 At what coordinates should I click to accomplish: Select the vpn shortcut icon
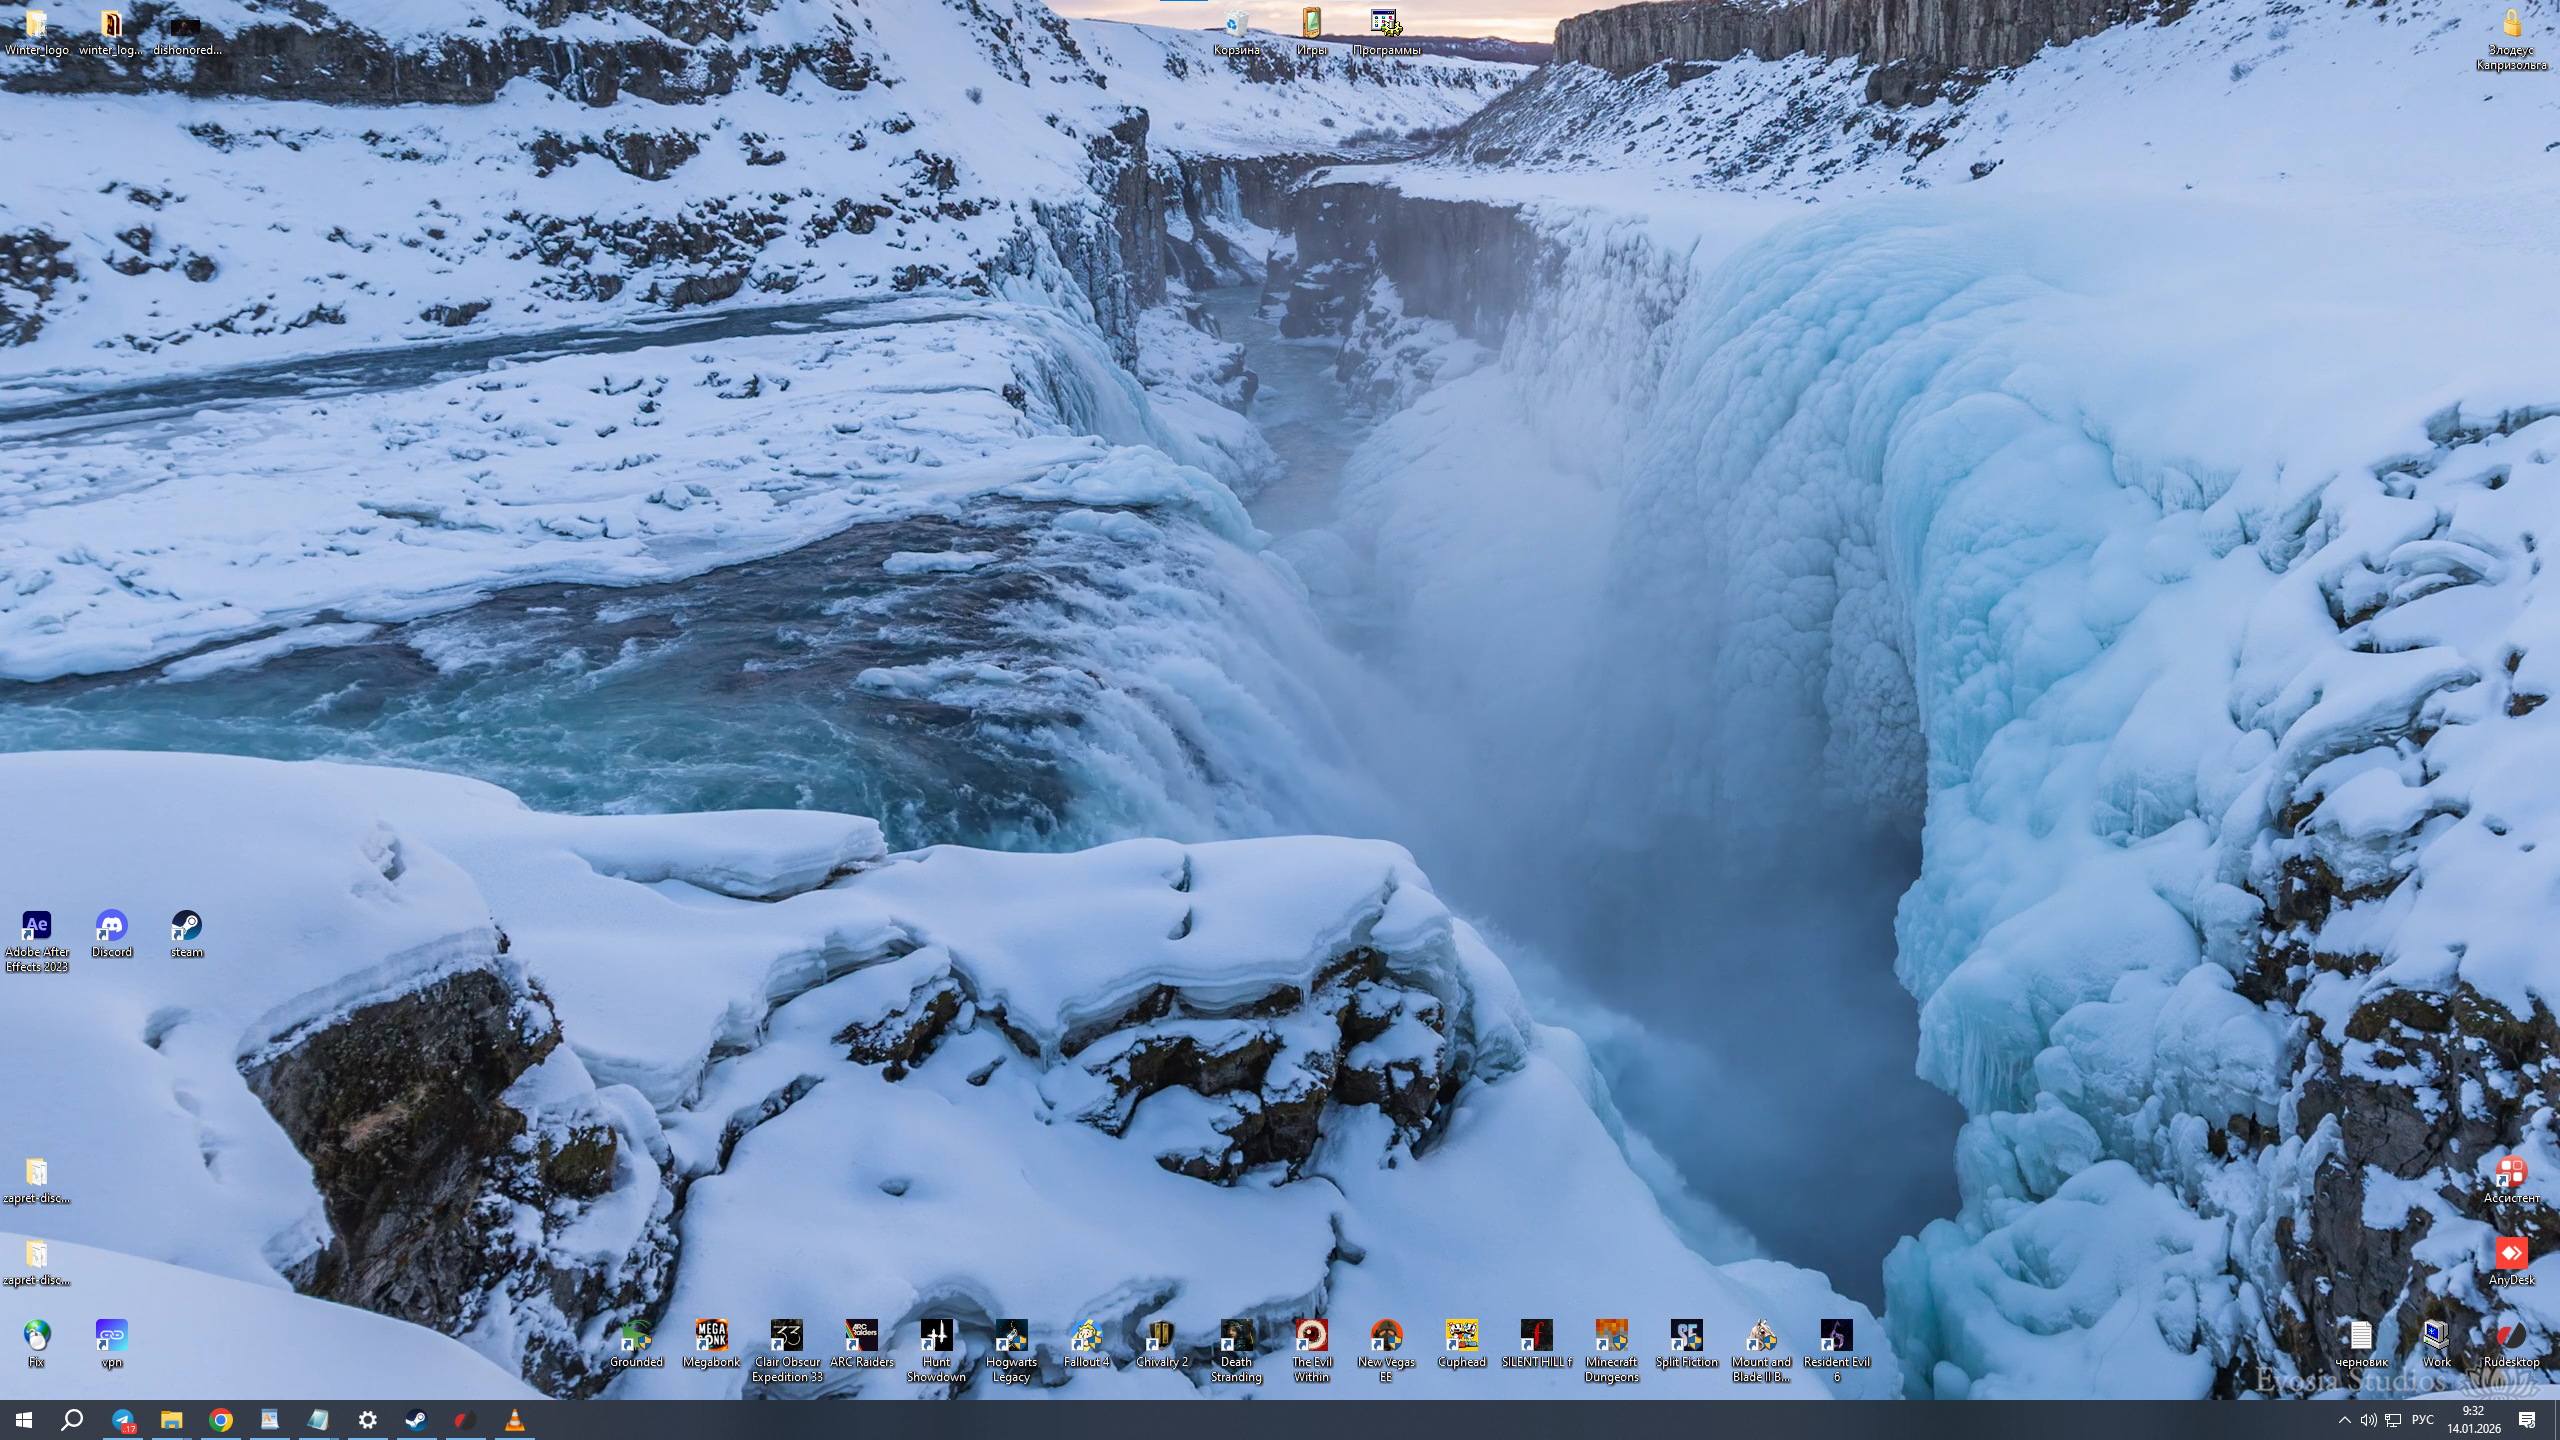(x=111, y=1337)
